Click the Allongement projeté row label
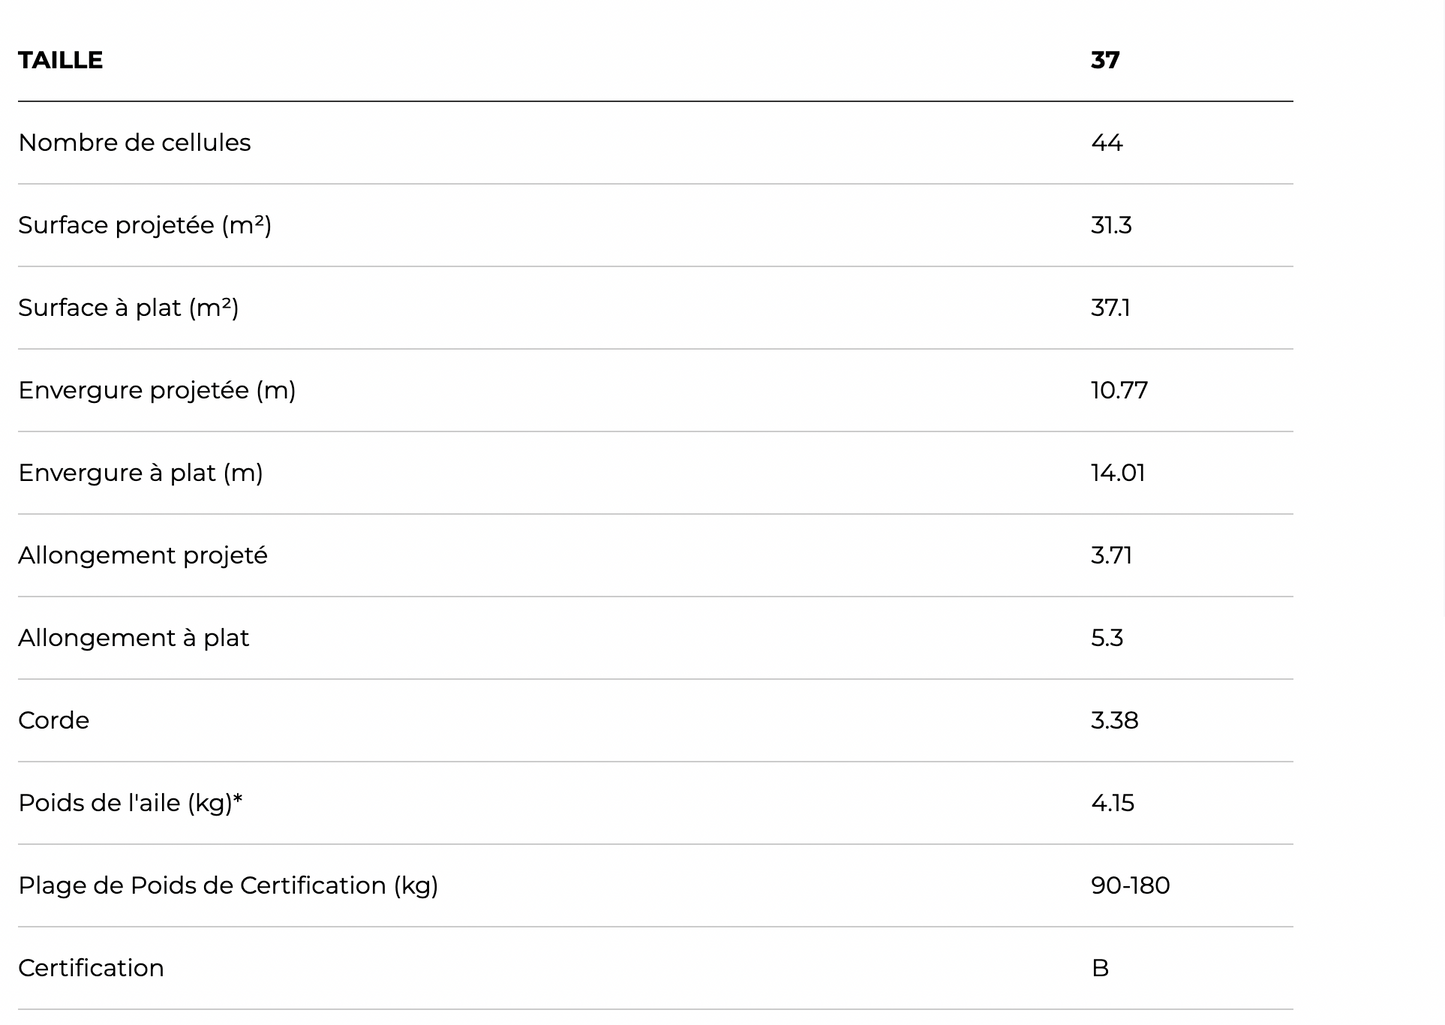Viewport: 1445px width, 1025px height. [143, 555]
